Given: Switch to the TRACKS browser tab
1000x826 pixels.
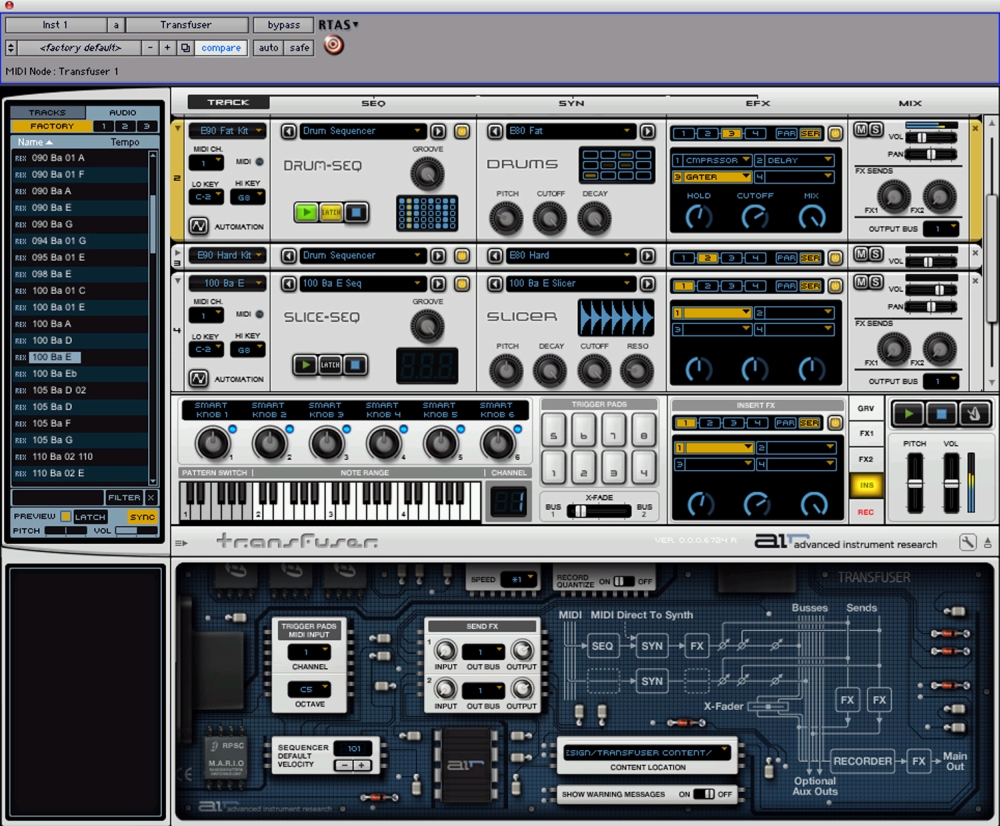Looking at the screenshot, I should coord(47,112).
